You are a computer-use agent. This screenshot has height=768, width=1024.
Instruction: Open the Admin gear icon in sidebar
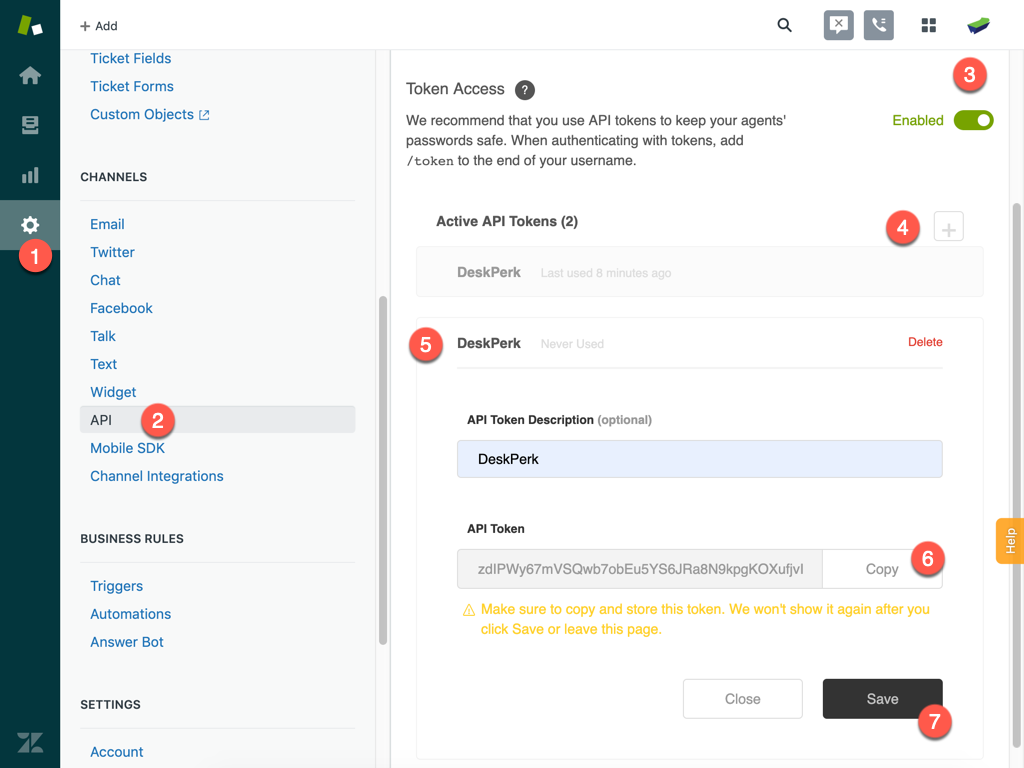(30, 225)
